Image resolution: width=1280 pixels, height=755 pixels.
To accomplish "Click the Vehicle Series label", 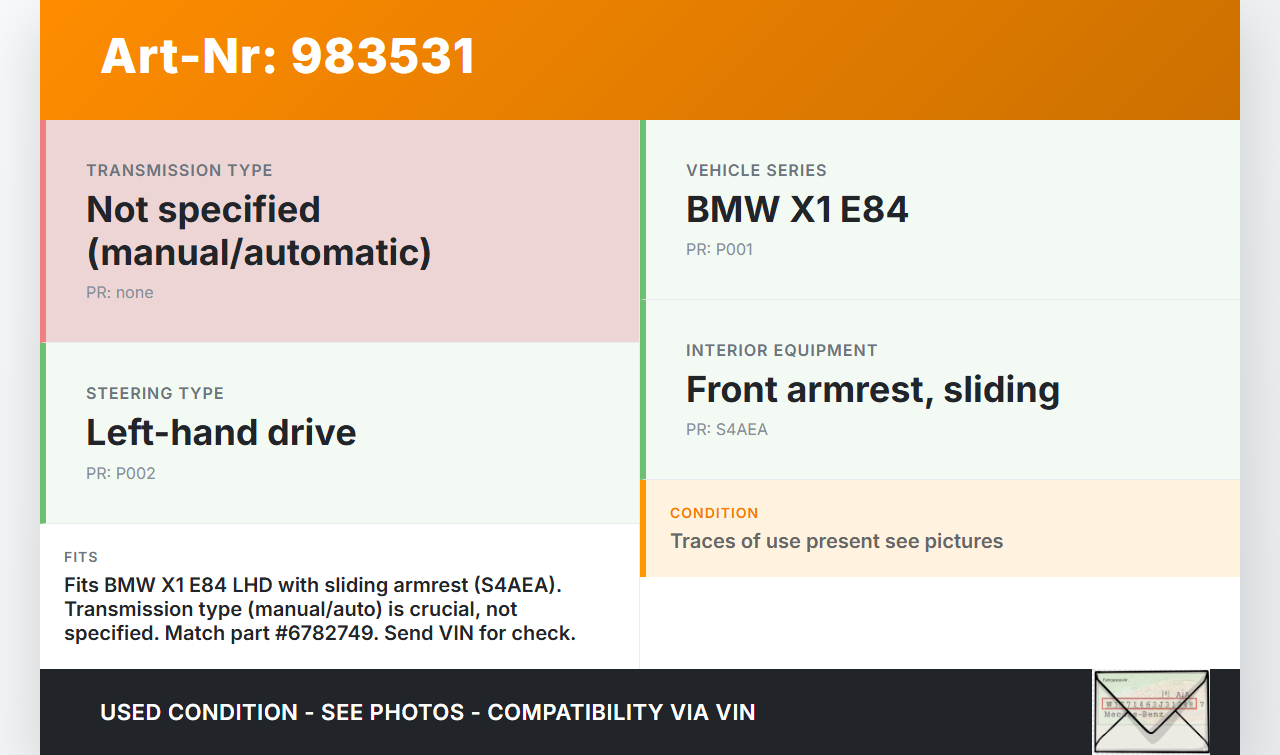I will (756, 170).
